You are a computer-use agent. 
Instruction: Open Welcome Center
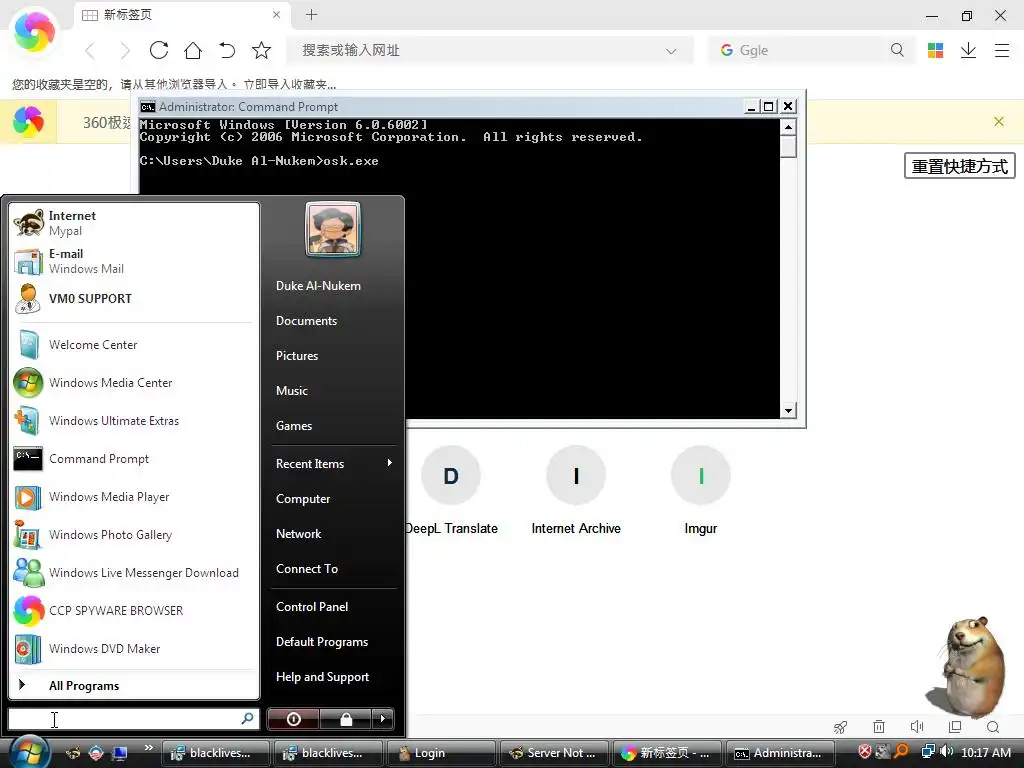click(x=134, y=345)
